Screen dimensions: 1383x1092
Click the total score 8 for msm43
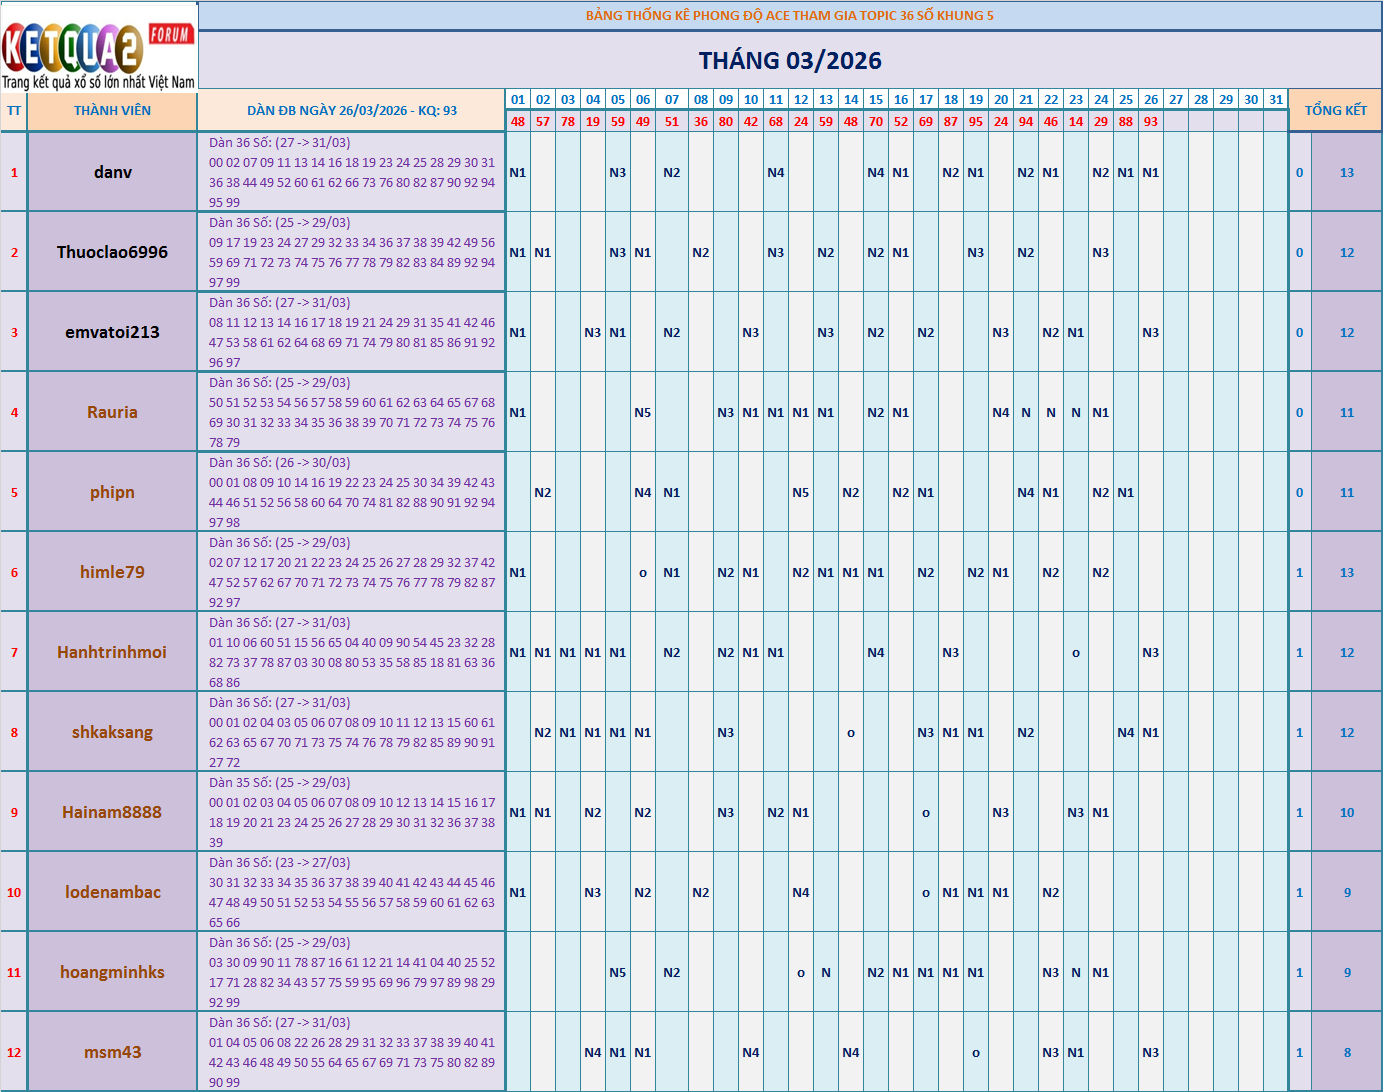click(1346, 1052)
